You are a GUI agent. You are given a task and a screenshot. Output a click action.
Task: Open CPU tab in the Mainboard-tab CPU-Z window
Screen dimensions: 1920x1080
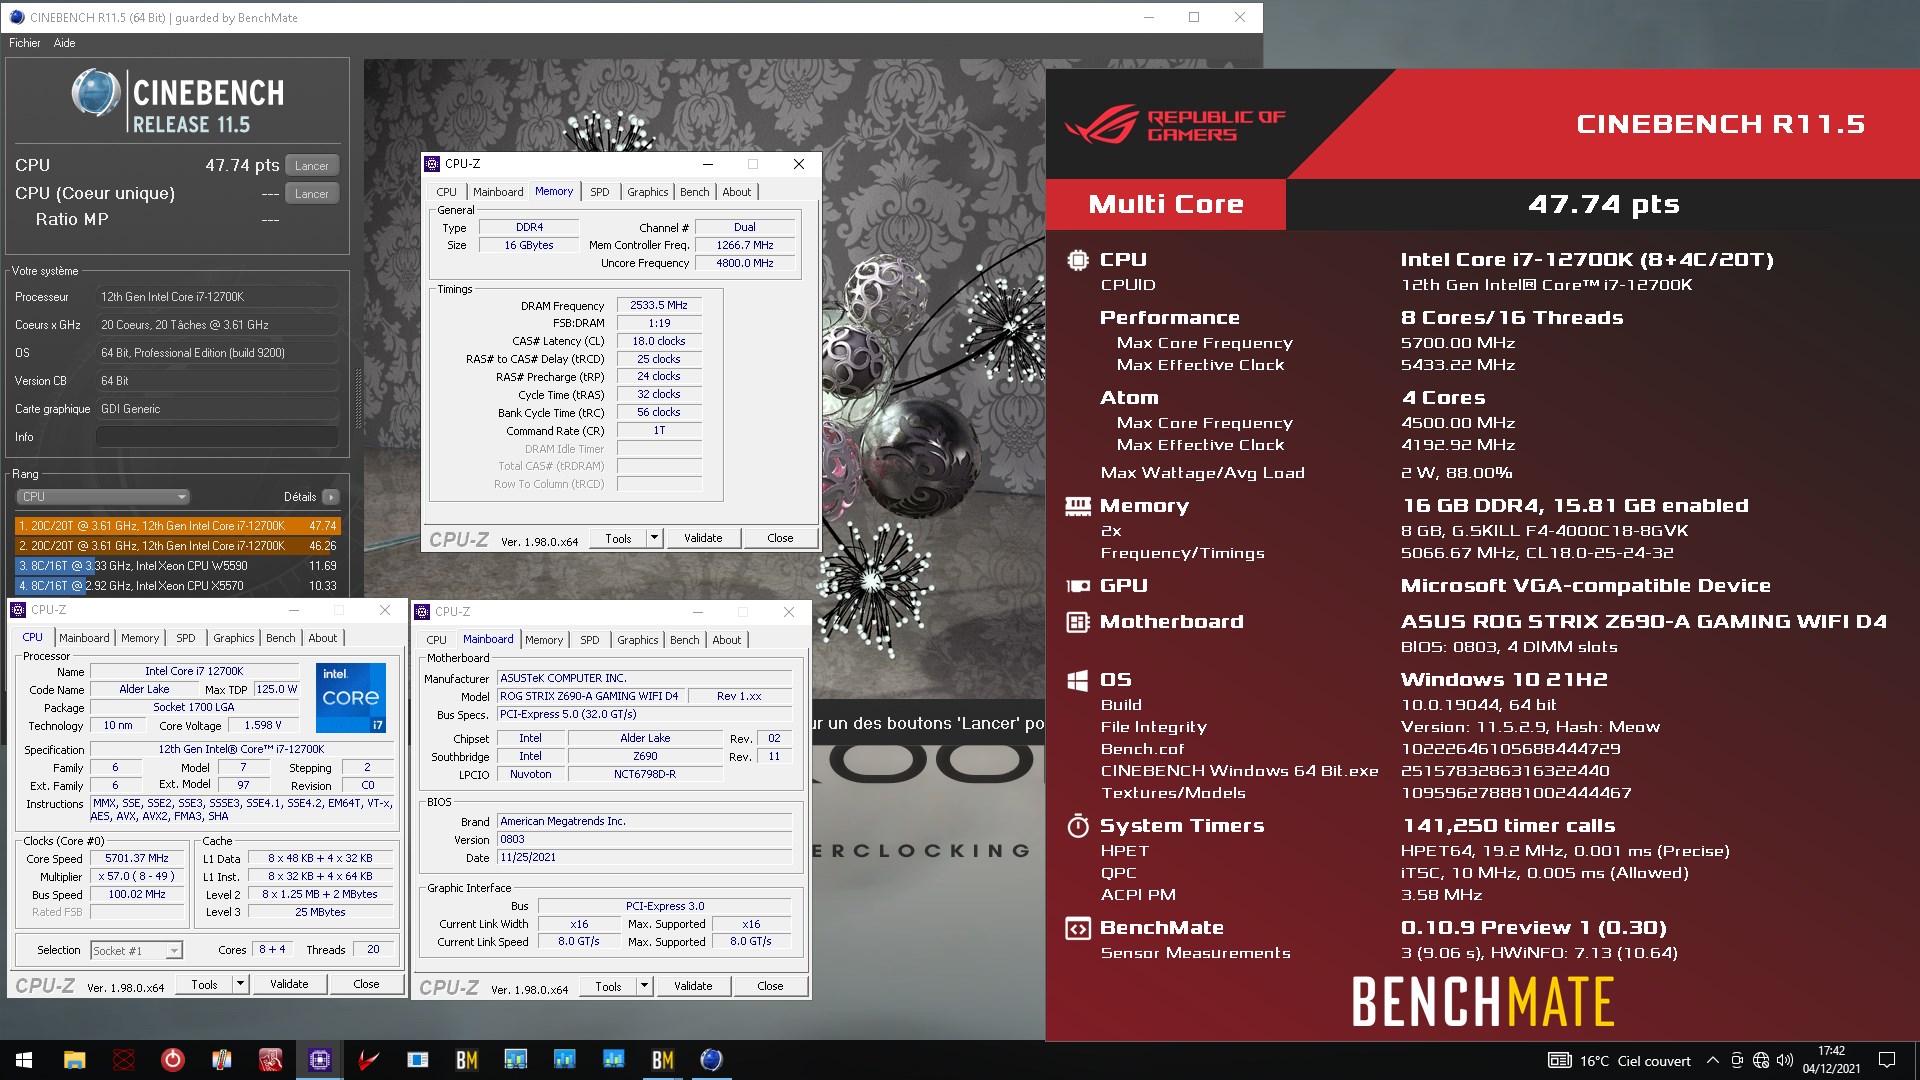coord(437,640)
